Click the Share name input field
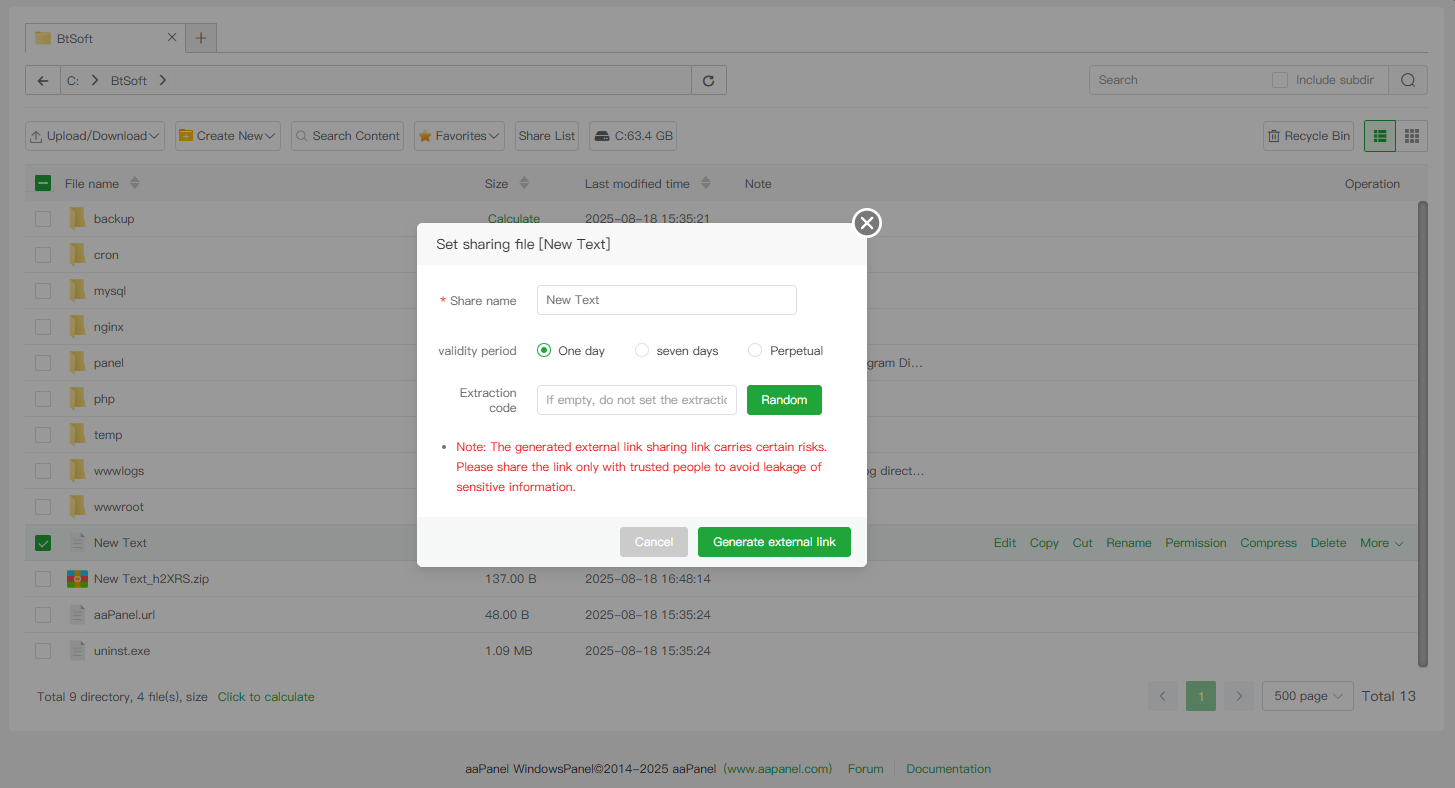The width and height of the screenshot is (1455, 788). click(x=666, y=300)
